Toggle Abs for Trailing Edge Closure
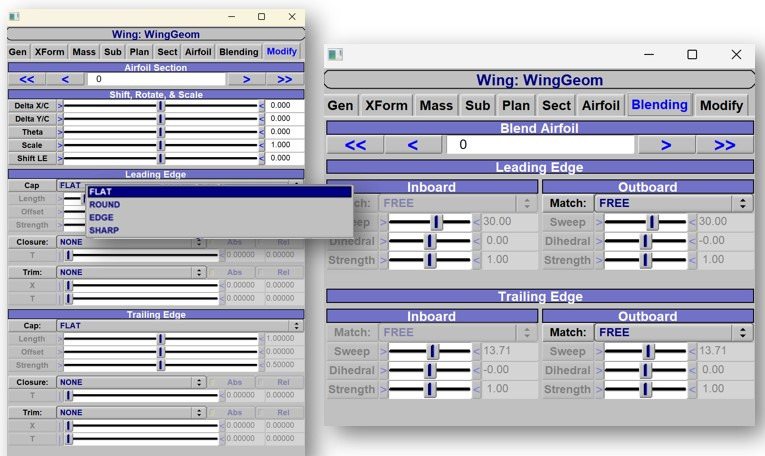The image size is (765, 456). click(234, 383)
